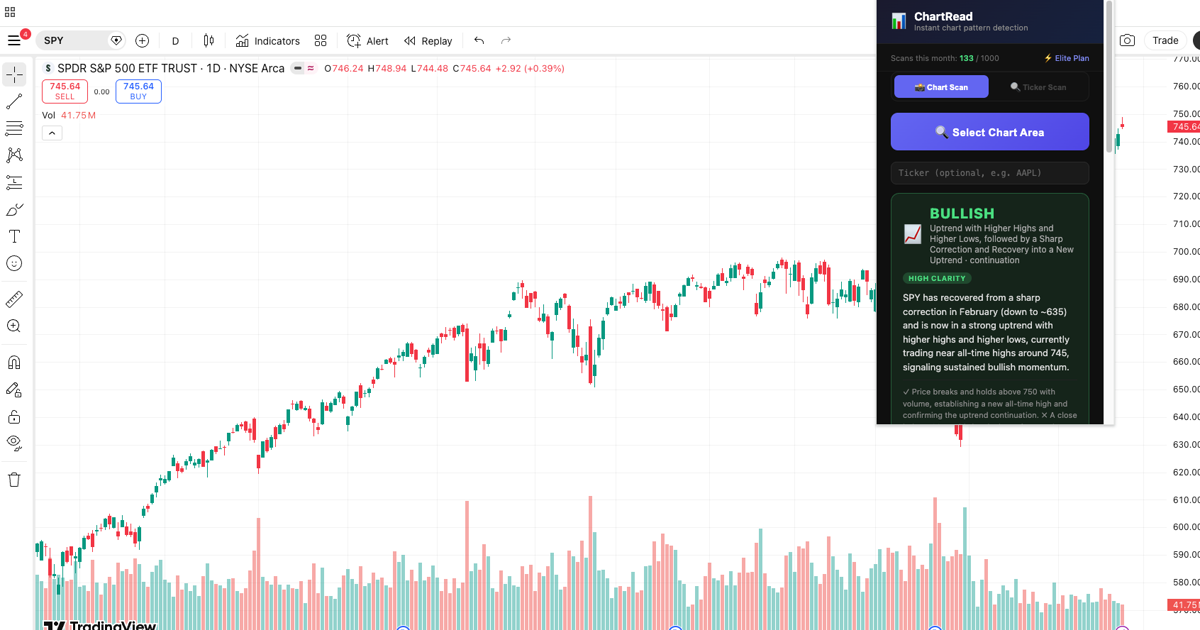Select the trend line tool
Viewport: 1200px width, 630px height.
(14, 102)
